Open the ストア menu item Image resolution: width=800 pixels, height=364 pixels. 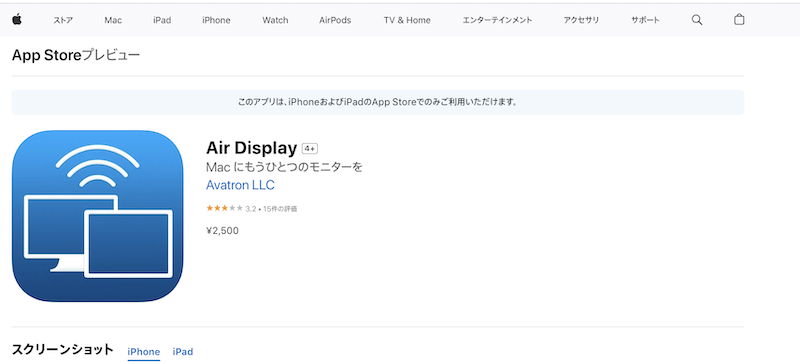click(x=63, y=20)
